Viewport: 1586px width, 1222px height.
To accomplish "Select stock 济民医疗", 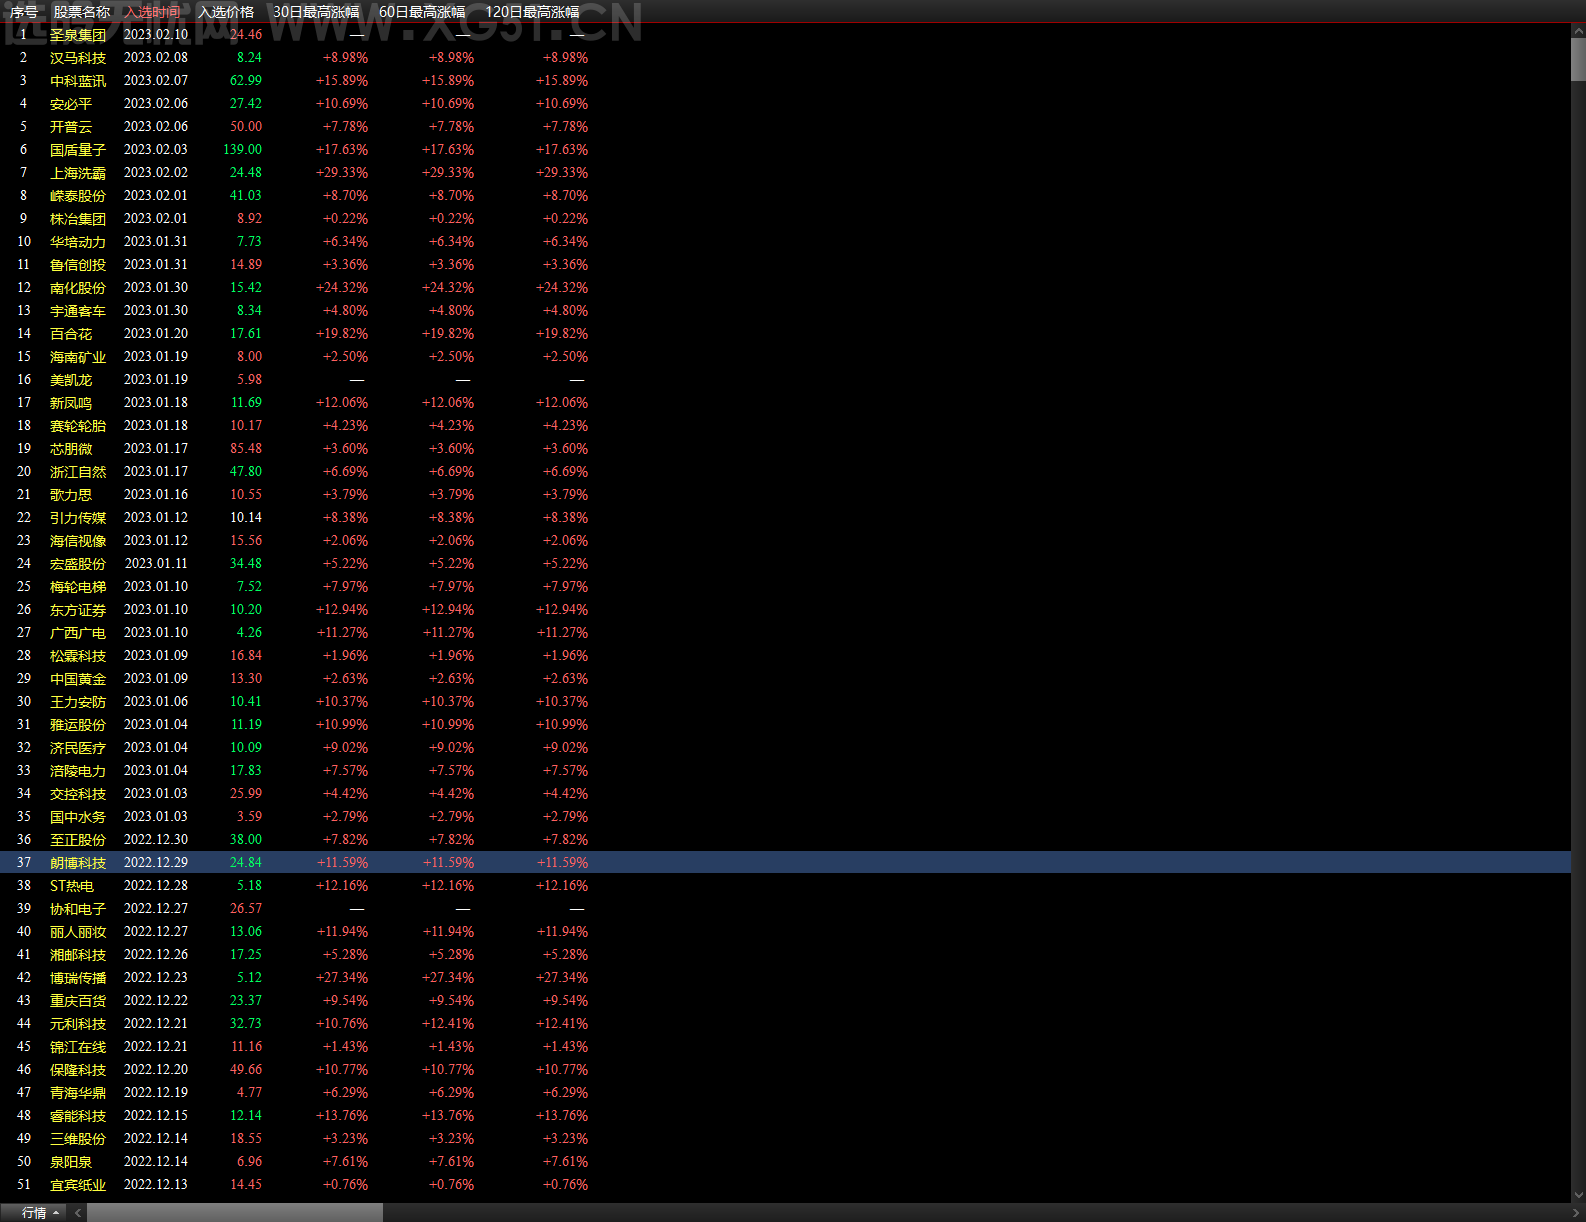I will click(x=78, y=748).
